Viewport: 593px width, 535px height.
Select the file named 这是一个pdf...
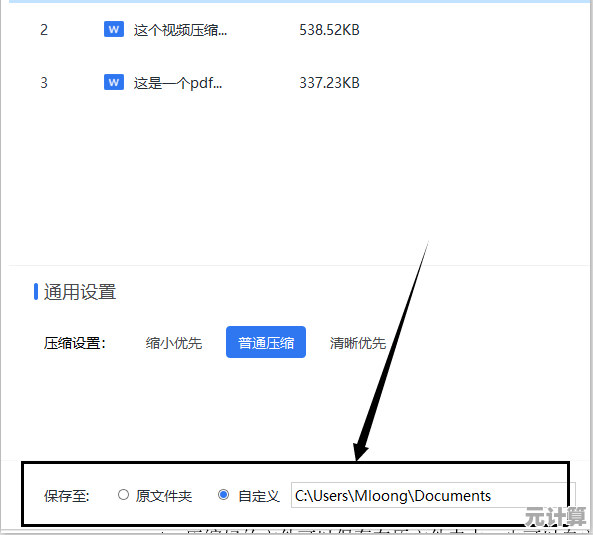click(178, 83)
